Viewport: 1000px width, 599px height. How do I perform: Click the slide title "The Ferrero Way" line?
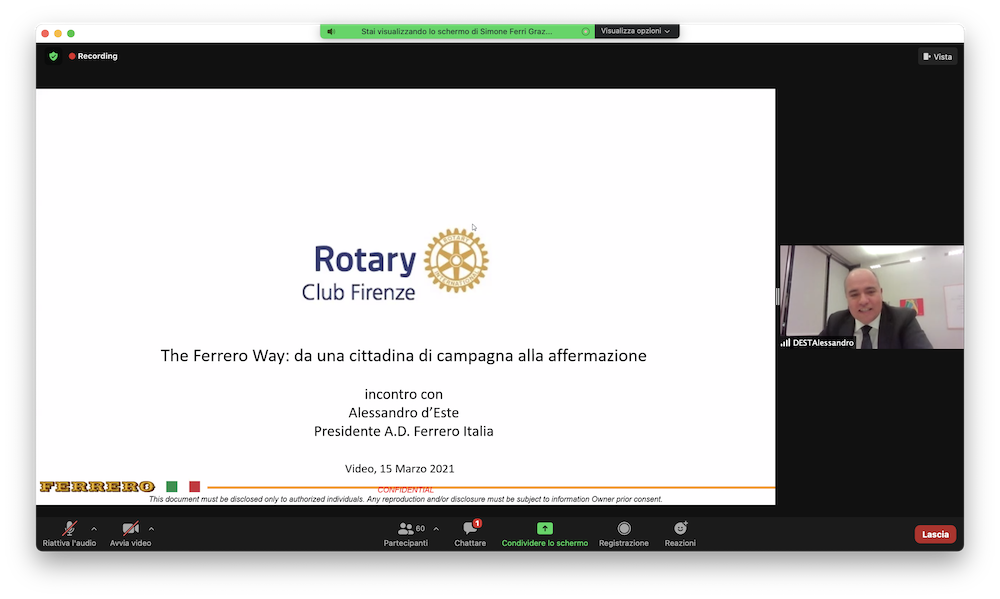404,355
